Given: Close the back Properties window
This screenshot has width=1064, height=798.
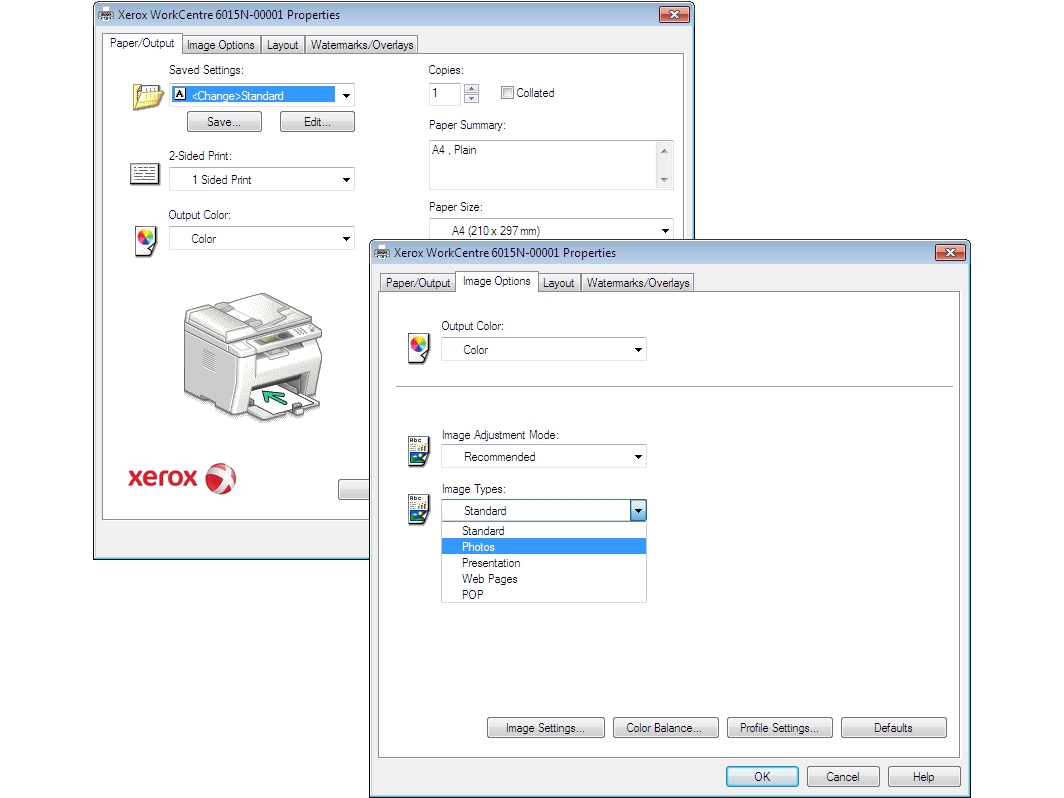Looking at the screenshot, I should pyautogui.click(x=674, y=14).
